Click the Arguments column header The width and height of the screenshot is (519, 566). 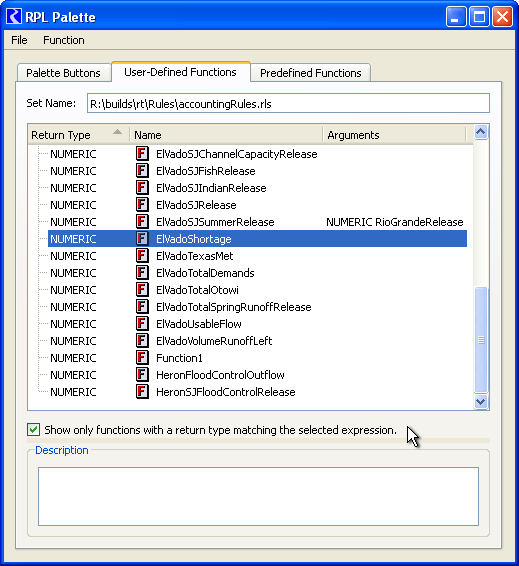394,135
